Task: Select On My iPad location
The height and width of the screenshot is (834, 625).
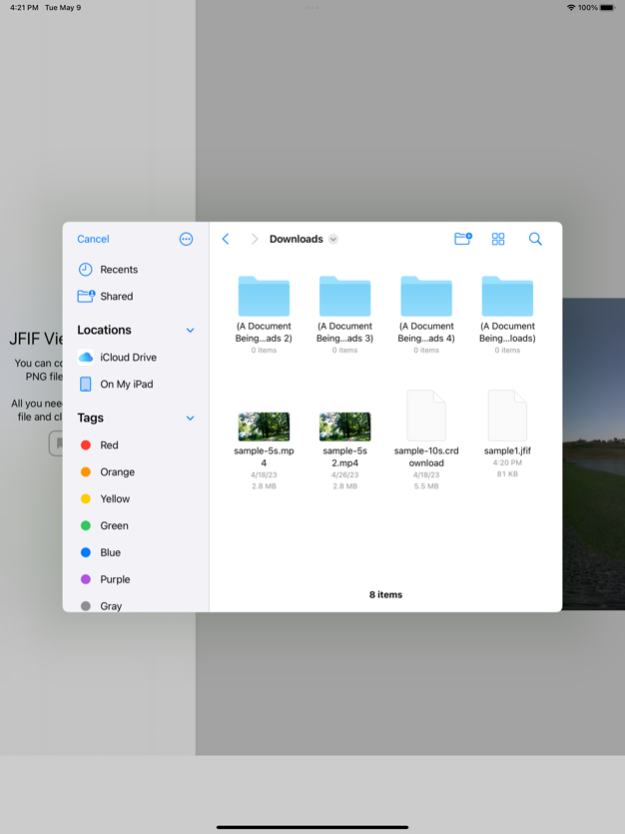Action: 136,384
